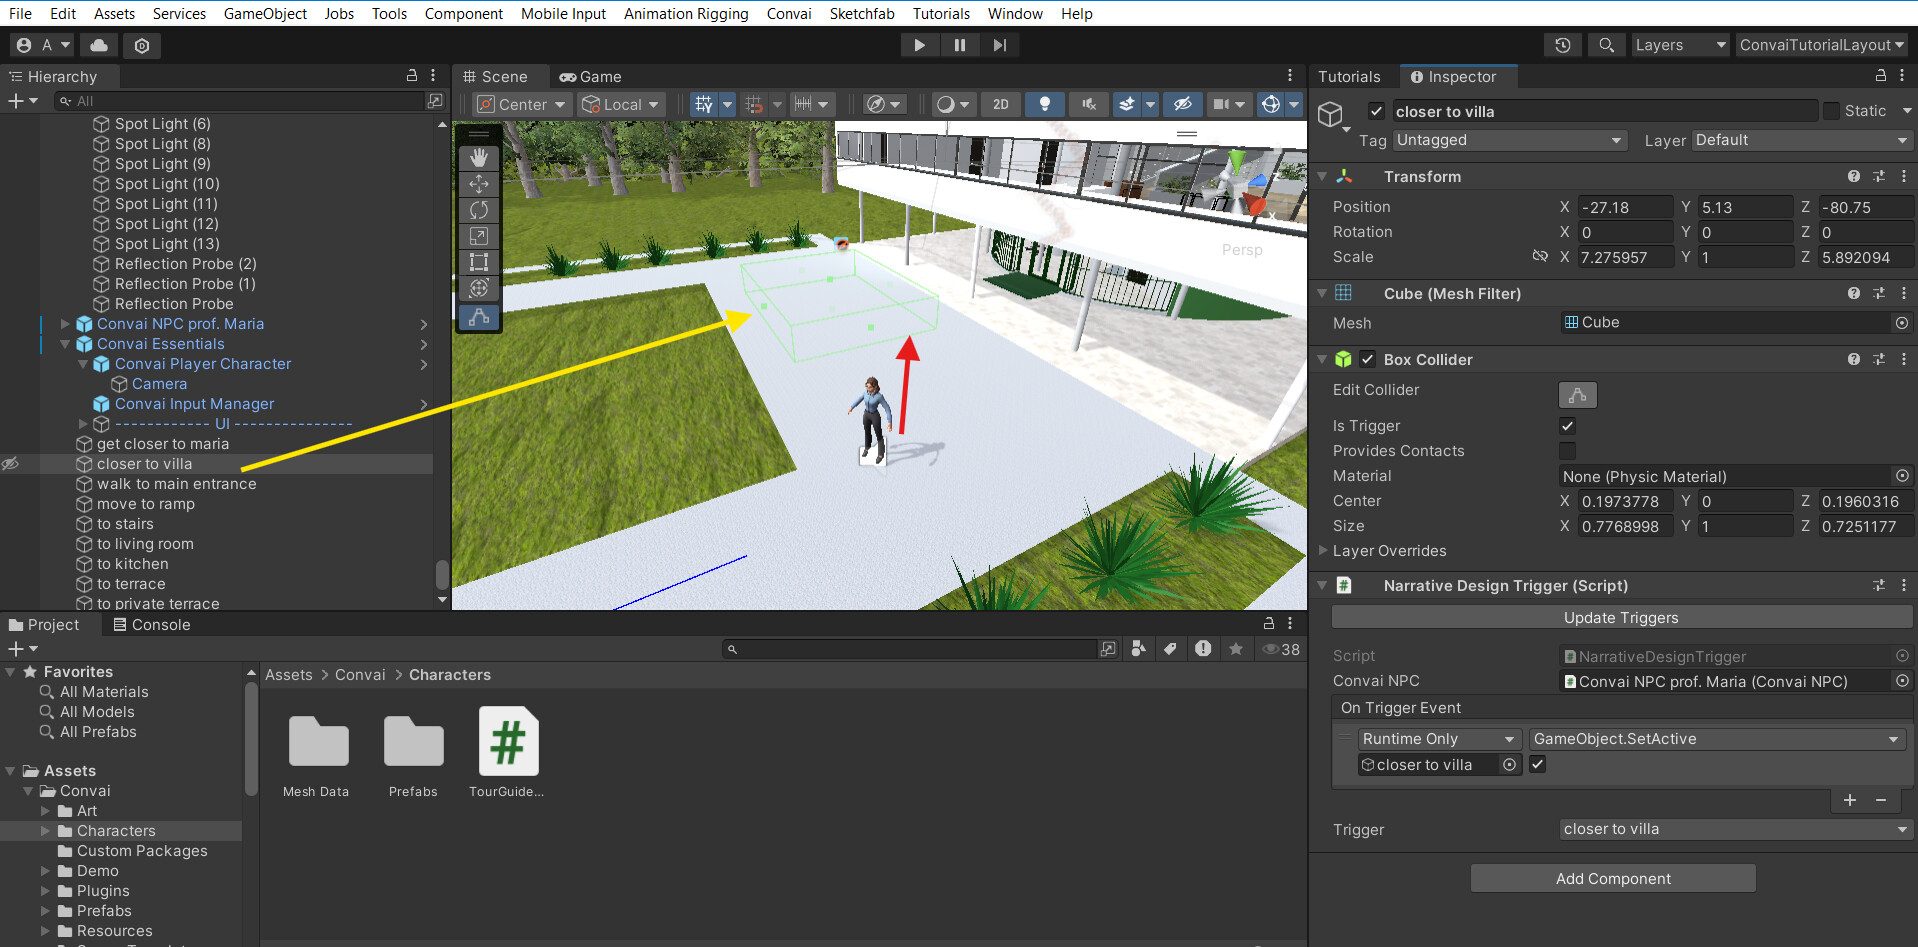Image resolution: width=1918 pixels, height=947 pixels.
Task: Open Center pivot mode dropdown
Action: (x=521, y=104)
